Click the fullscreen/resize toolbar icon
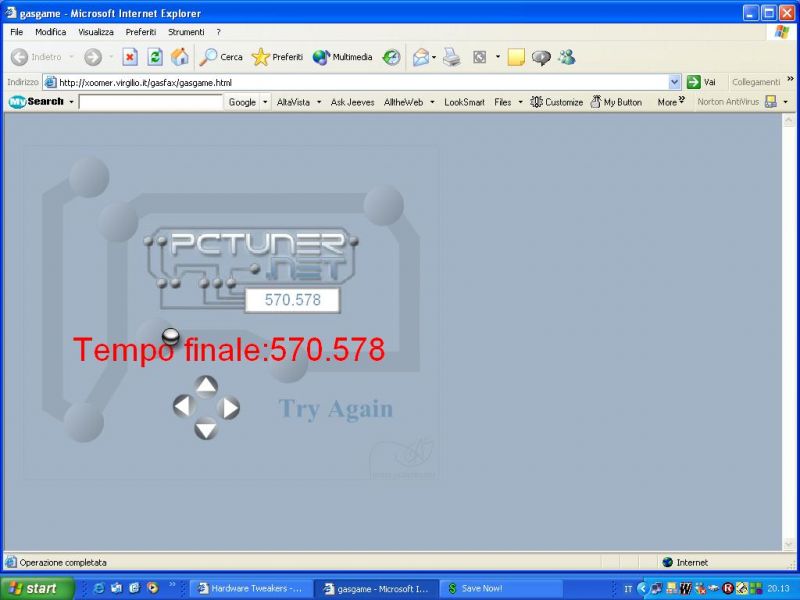 click(480, 57)
